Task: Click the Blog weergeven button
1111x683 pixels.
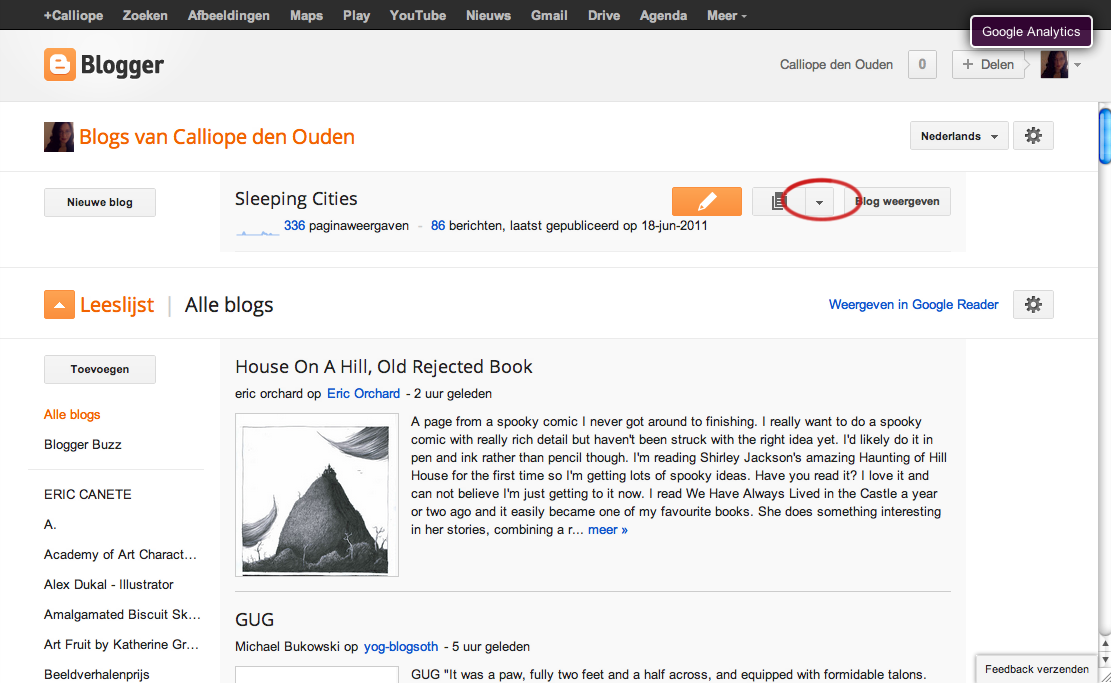Action: click(x=897, y=201)
